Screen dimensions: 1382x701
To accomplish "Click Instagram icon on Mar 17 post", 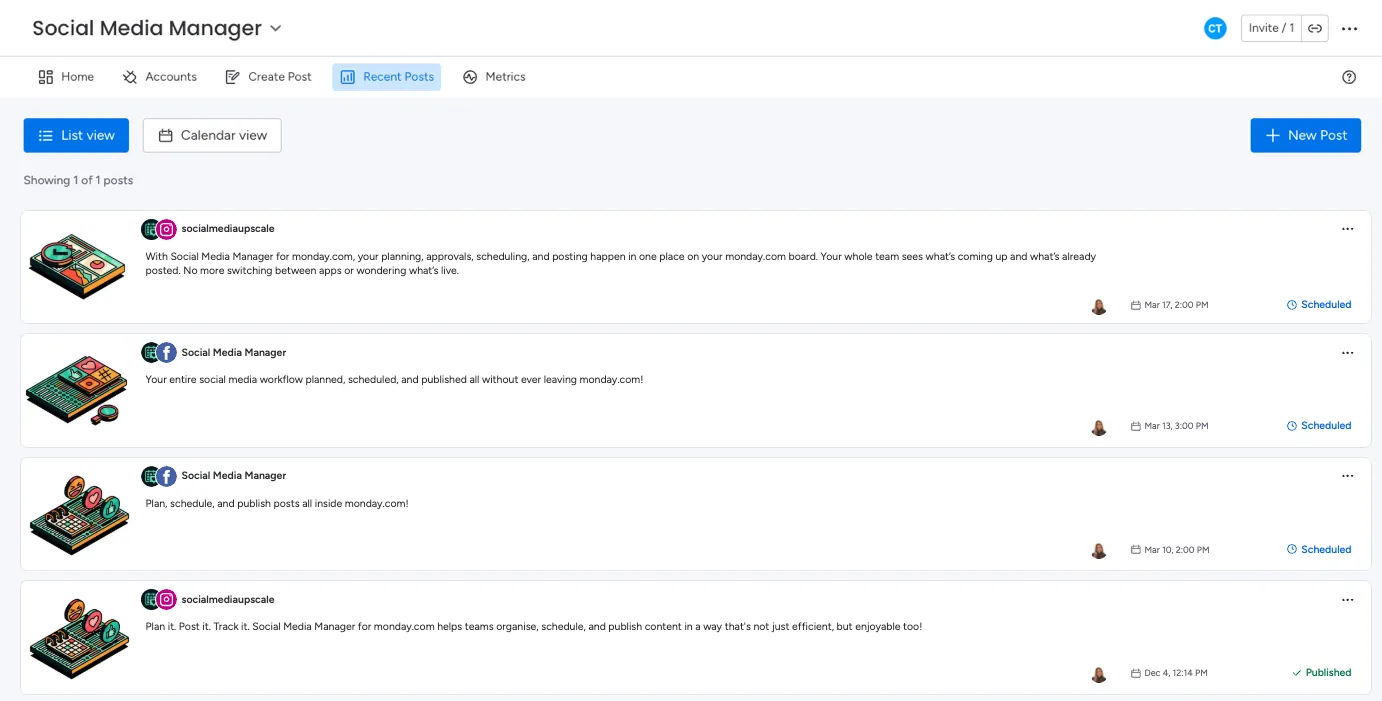I will pos(167,229).
